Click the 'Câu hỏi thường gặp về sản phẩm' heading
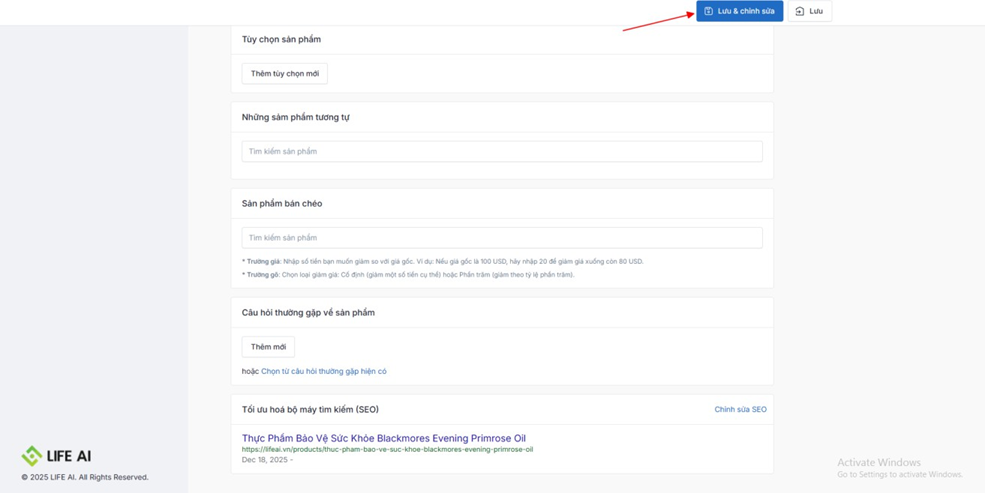The image size is (985, 493). (308, 313)
